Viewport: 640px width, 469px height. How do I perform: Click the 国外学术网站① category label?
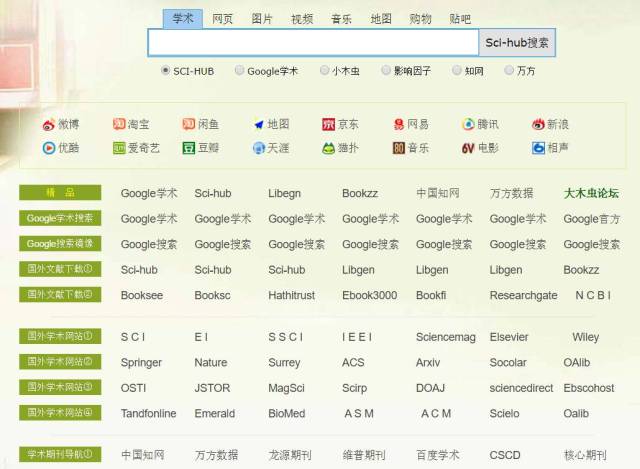(x=60, y=336)
